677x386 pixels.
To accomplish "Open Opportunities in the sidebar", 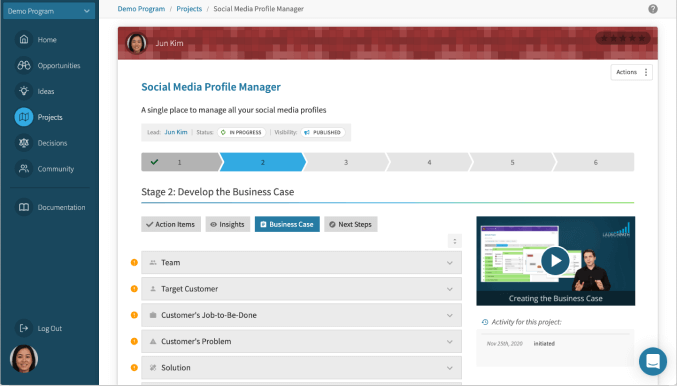I will click(59, 66).
